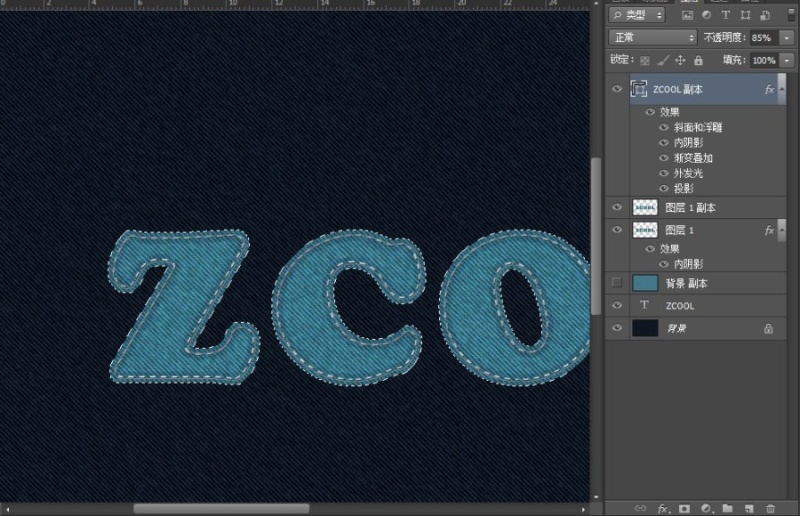Open the blend mode 正常 dropdown
Image resolution: width=800 pixels, height=516 pixels.
point(654,37)
